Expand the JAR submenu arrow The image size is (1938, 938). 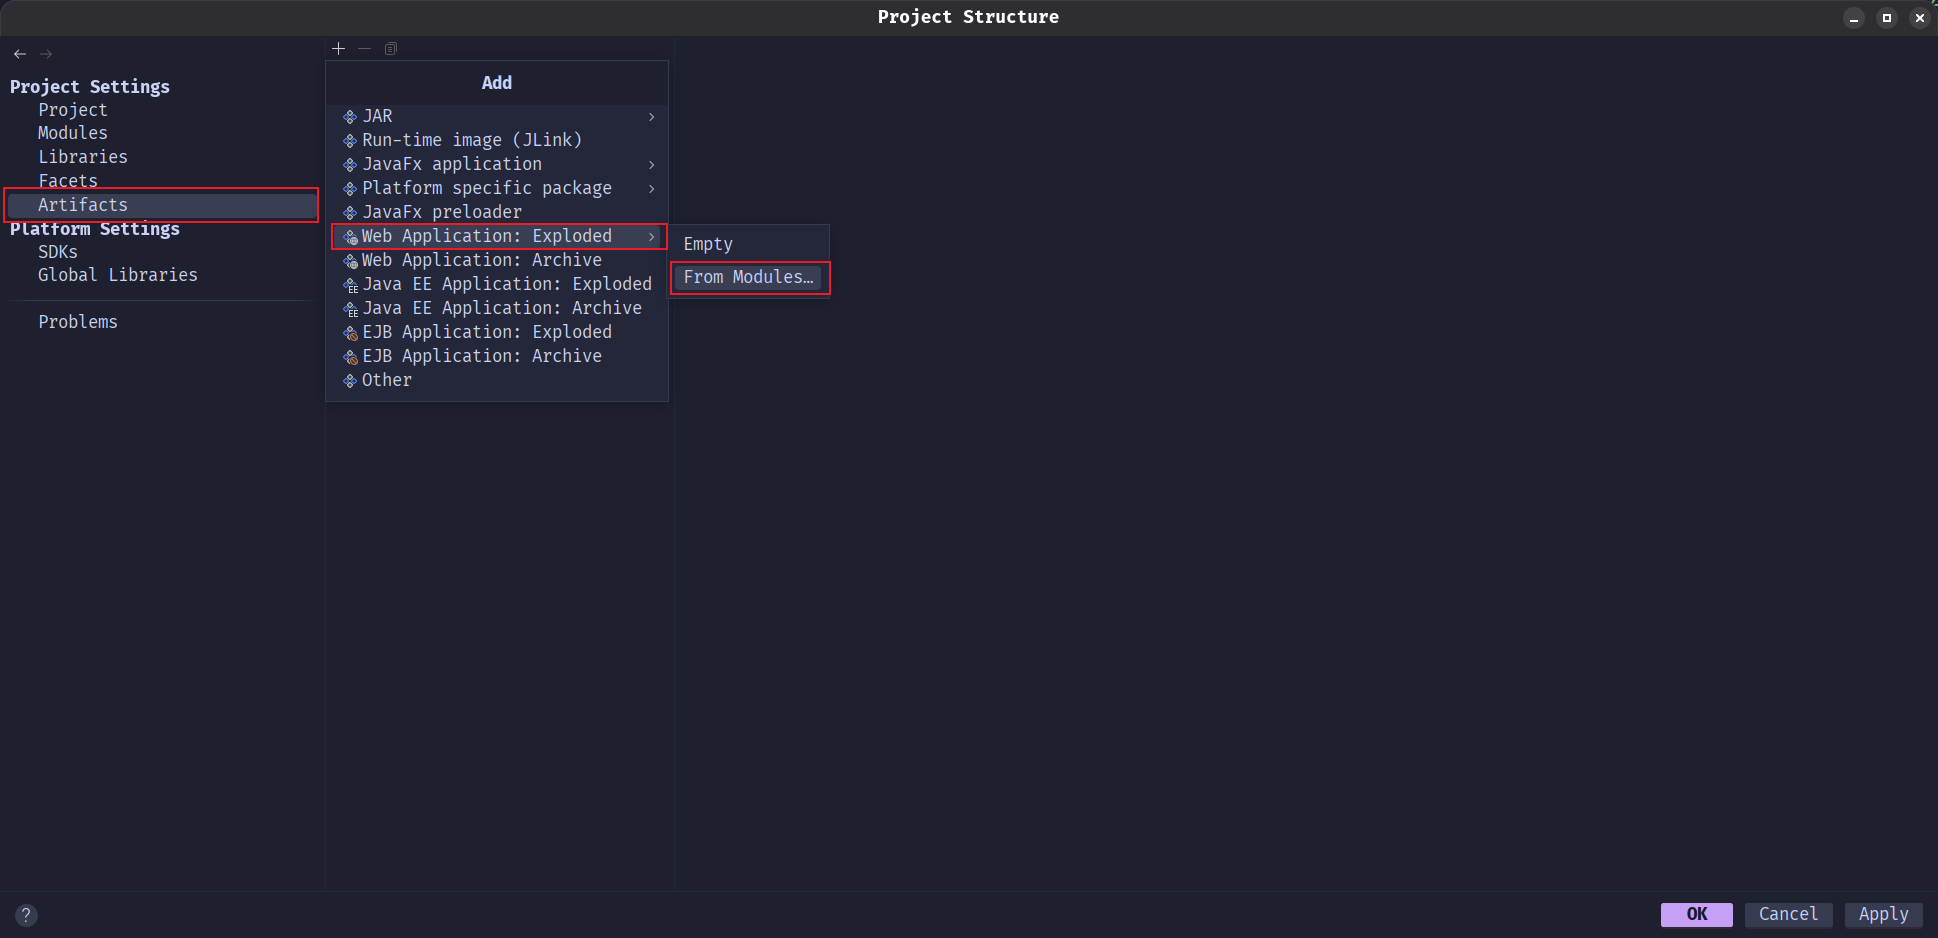point(651,117)
